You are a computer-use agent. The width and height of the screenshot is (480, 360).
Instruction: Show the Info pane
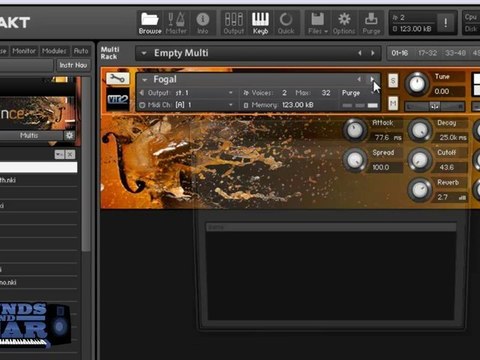[202, 23]
